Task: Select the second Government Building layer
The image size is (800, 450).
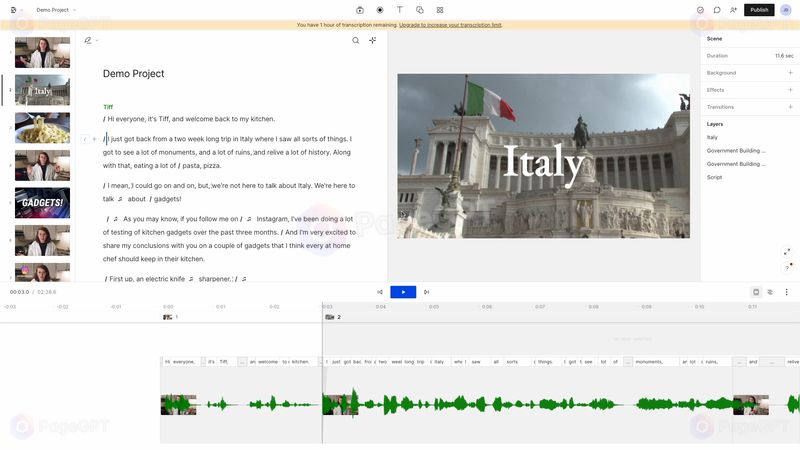Action: [736, 164]
